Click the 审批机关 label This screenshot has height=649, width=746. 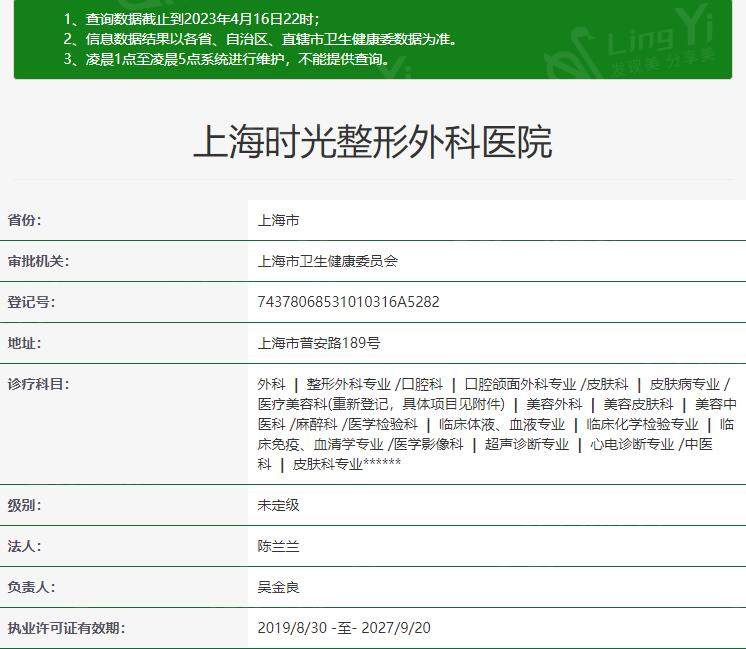[38, 261]
